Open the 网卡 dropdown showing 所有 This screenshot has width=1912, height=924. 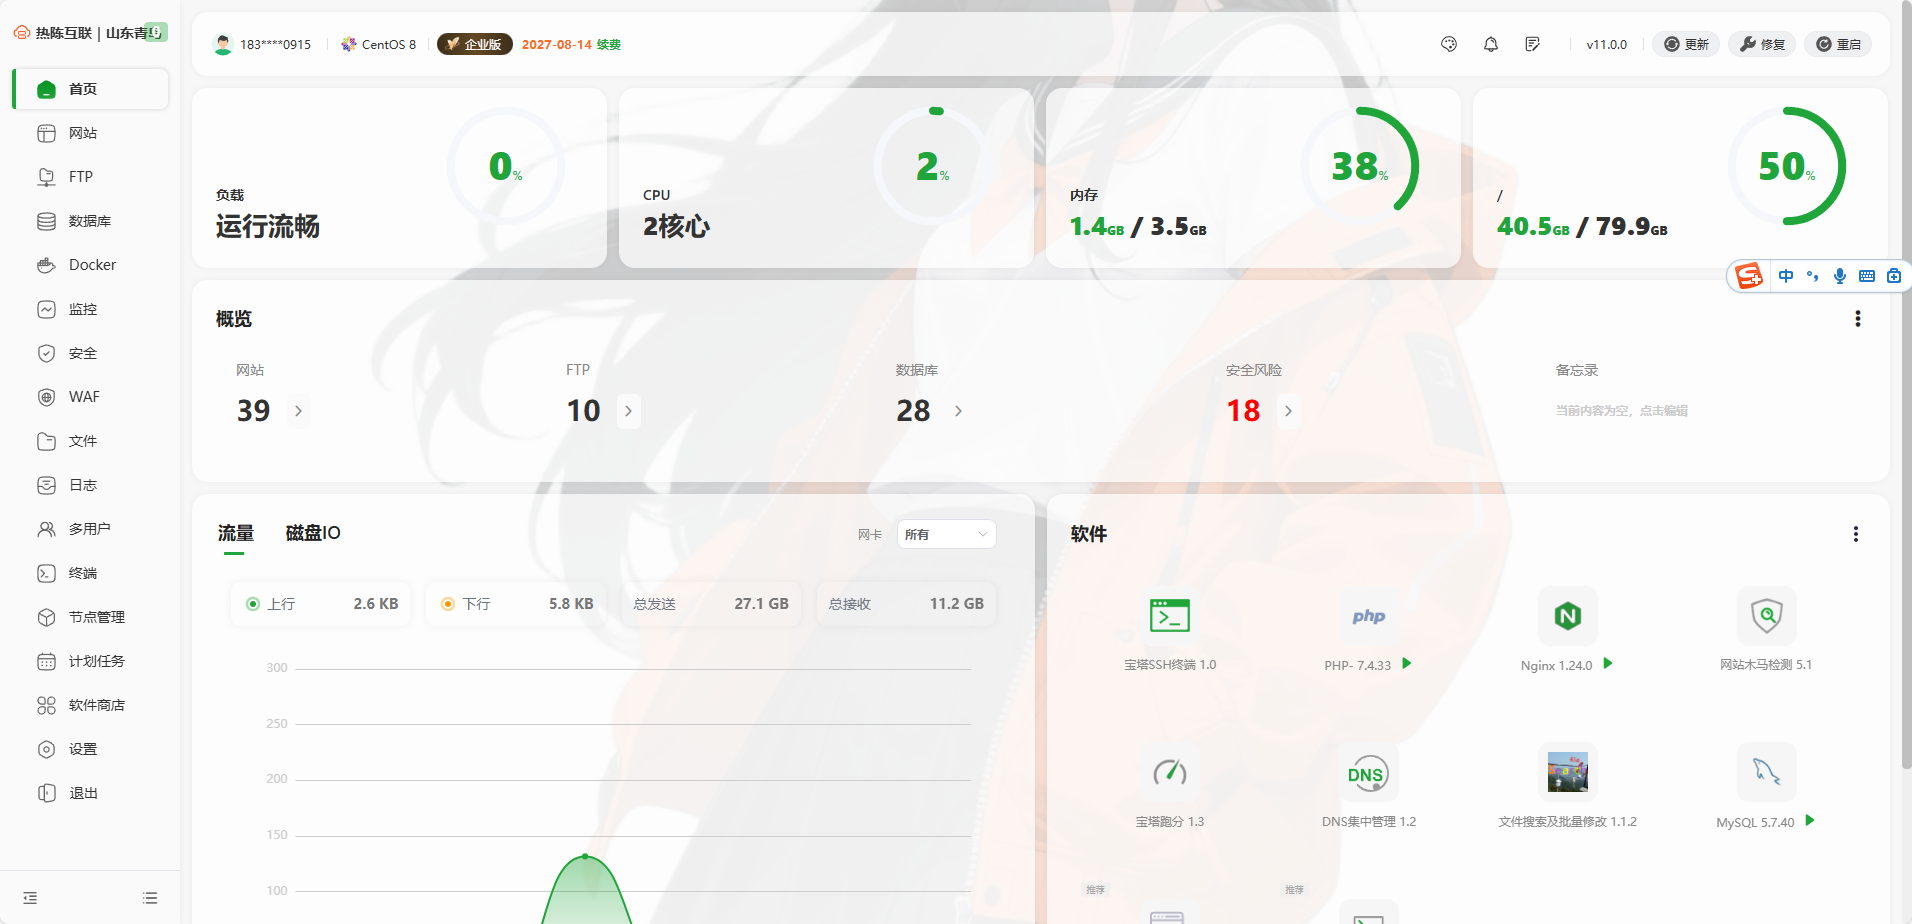946,534
